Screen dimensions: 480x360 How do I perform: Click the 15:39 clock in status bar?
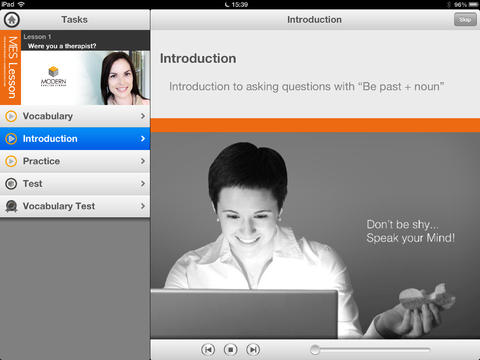point(240,4)
